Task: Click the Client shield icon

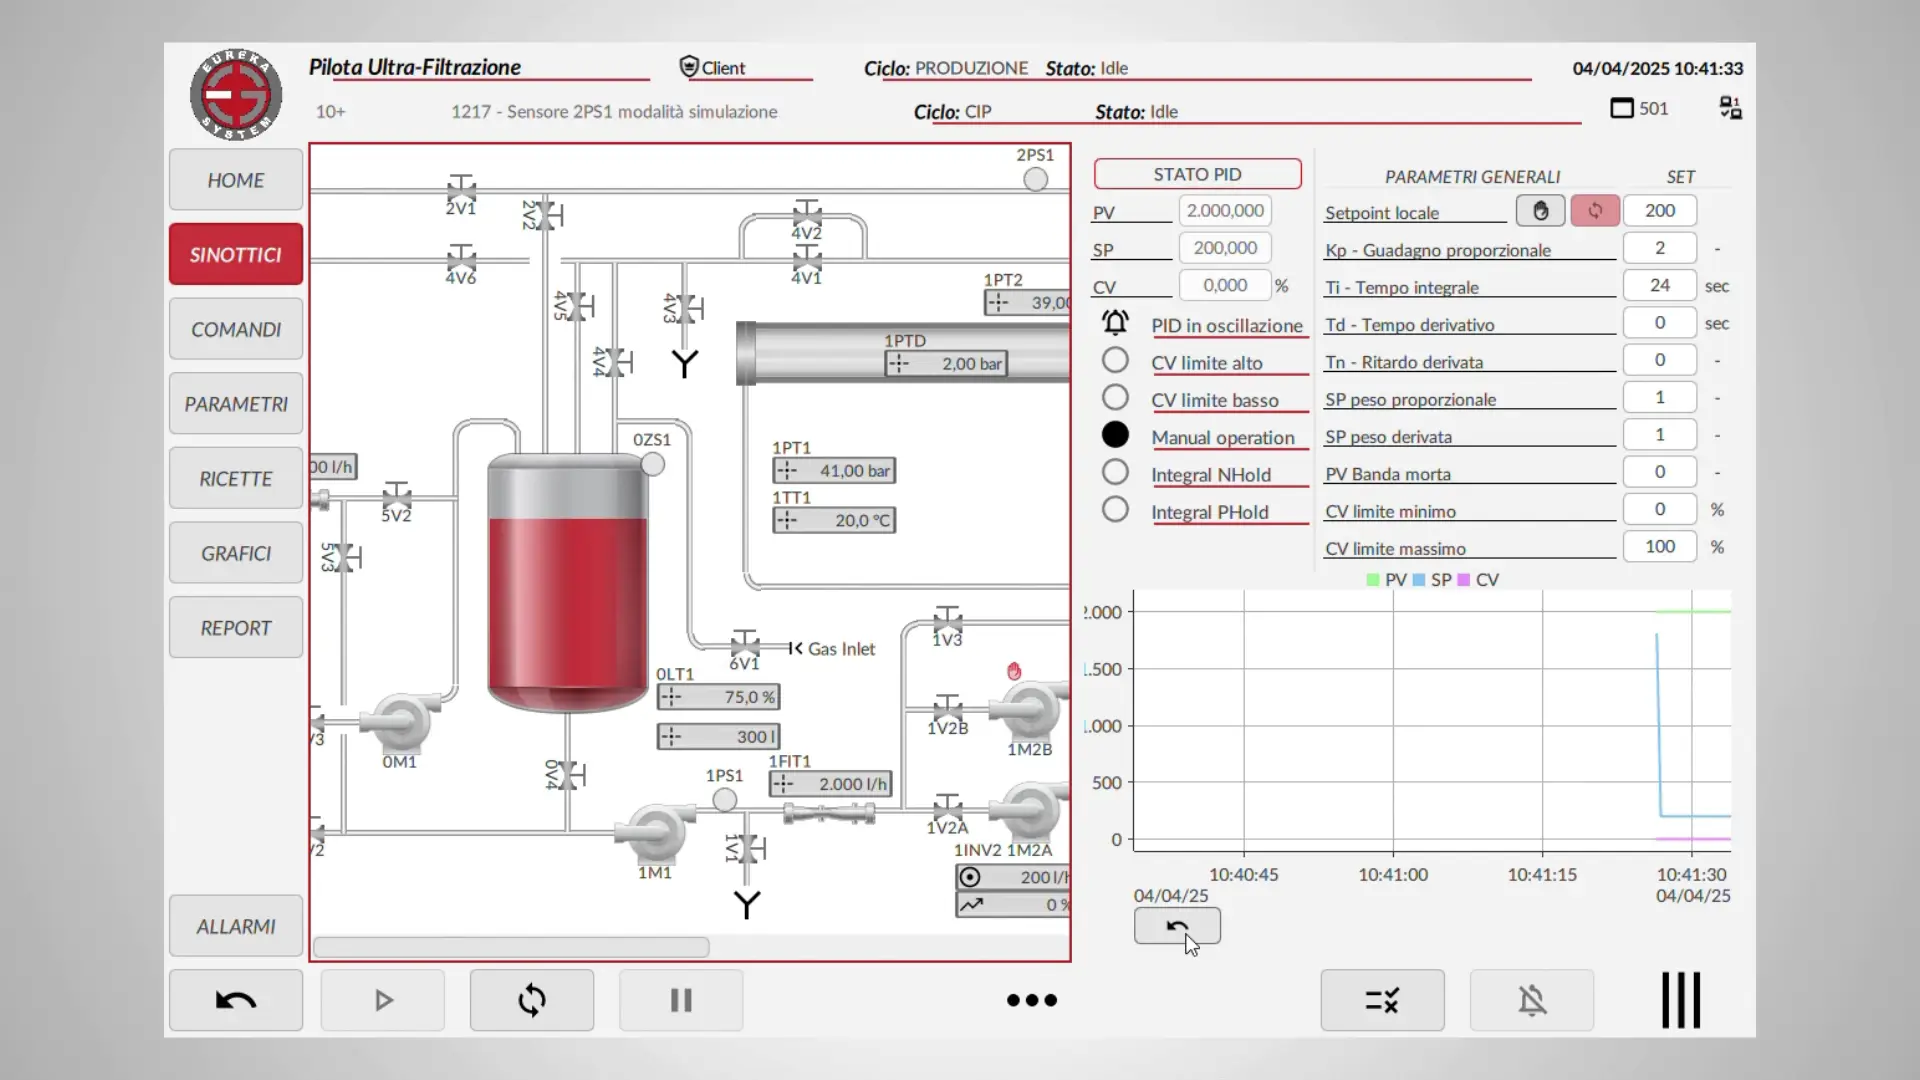Action: [x=688, y=66]
